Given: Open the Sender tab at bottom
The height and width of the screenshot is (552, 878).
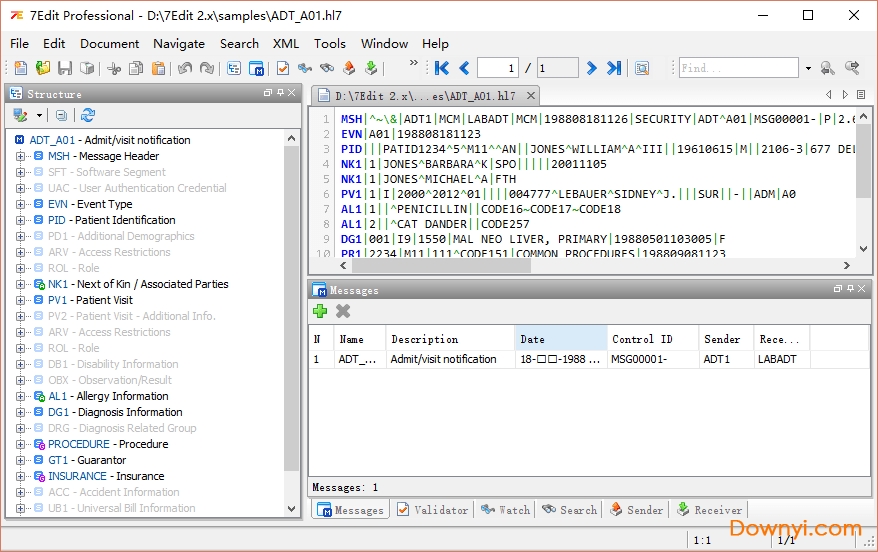Looking at the screenshot, I should tap(636, 510).
